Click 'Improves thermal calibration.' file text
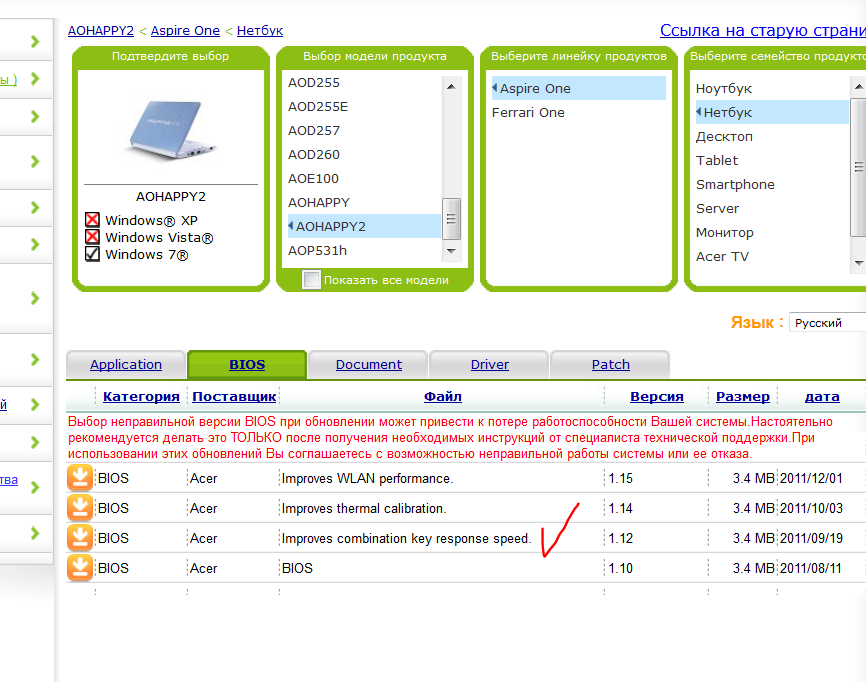Image resolution: width=866 pixels, height=682 pixels. point(364,508)
